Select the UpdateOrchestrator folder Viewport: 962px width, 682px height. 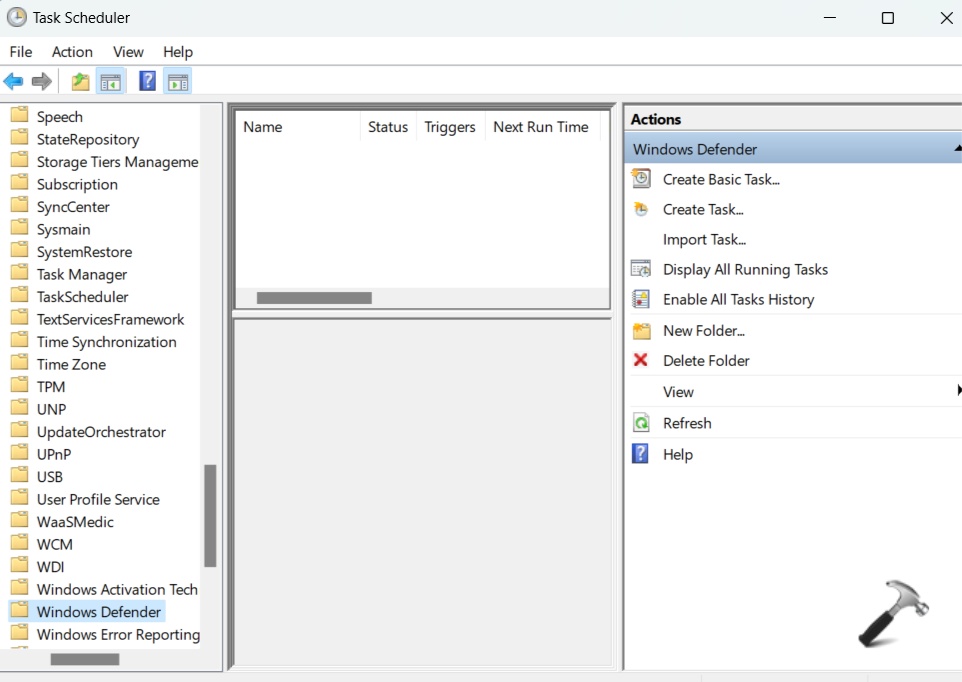click(101, 432)
